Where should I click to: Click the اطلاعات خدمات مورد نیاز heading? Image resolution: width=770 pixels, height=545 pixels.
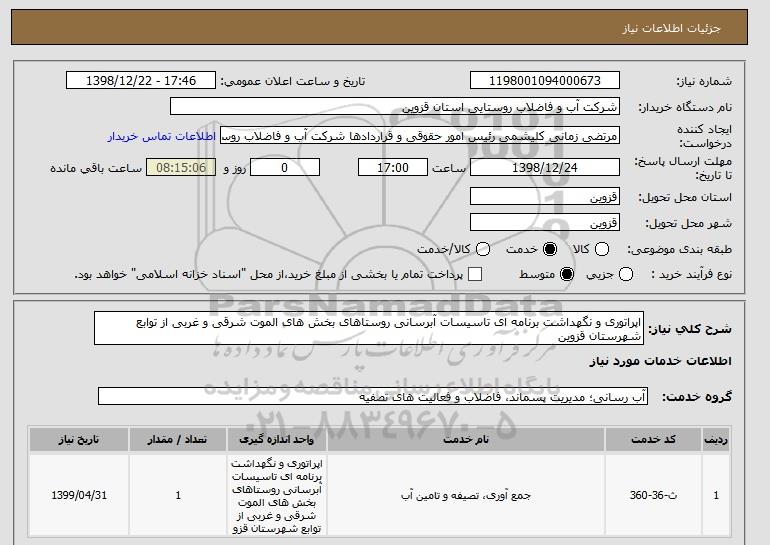pos(660,361)
